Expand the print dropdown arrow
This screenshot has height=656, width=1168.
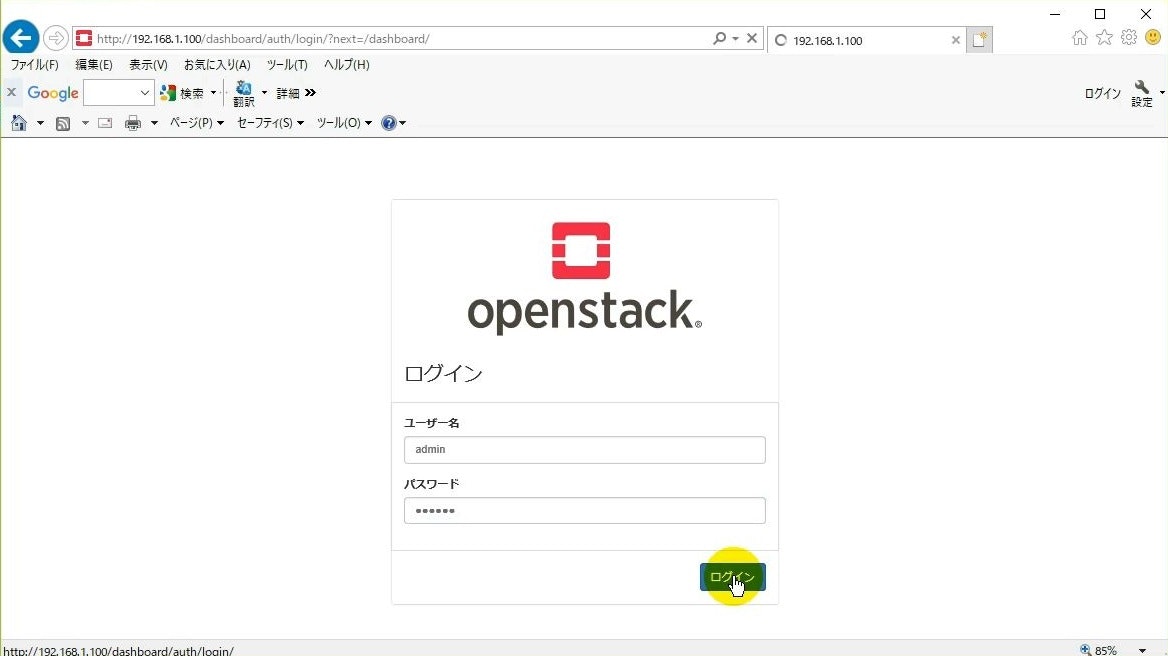pos(154,123)
